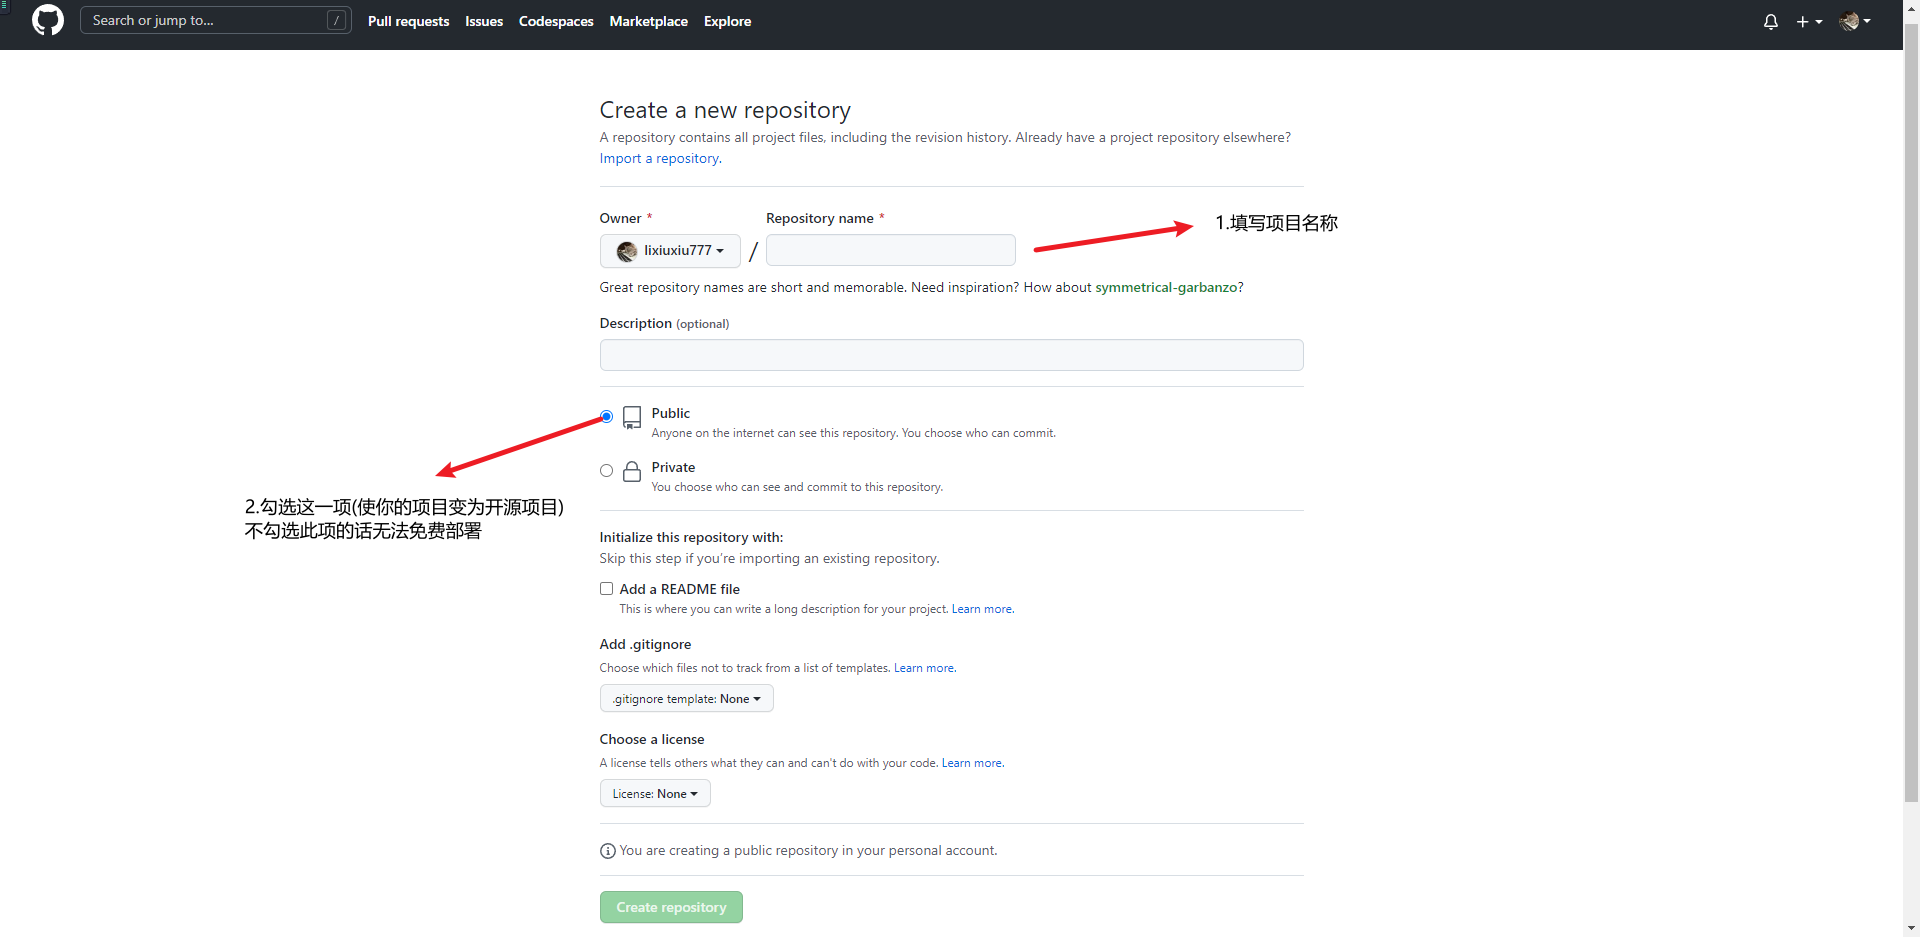Screen dimensions: 1920x937
Task: Expand the License None dropdown
Action: point(655,793)
